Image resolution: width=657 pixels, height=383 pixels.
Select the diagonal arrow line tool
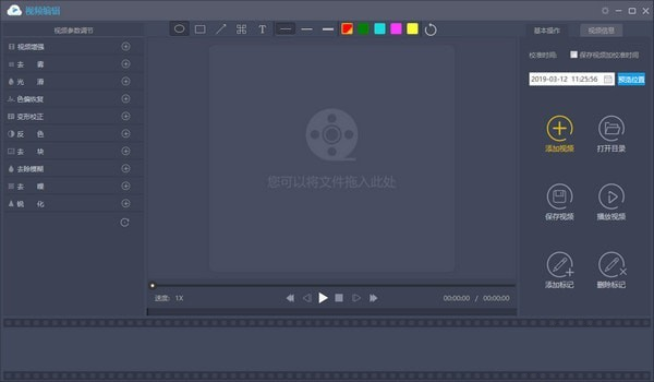221,29
